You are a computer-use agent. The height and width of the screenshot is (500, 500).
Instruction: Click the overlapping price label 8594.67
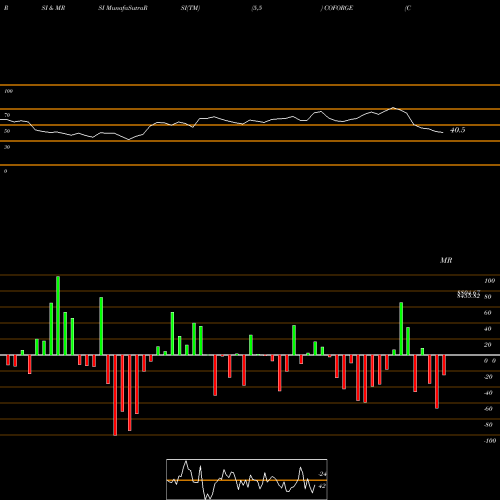469,292
